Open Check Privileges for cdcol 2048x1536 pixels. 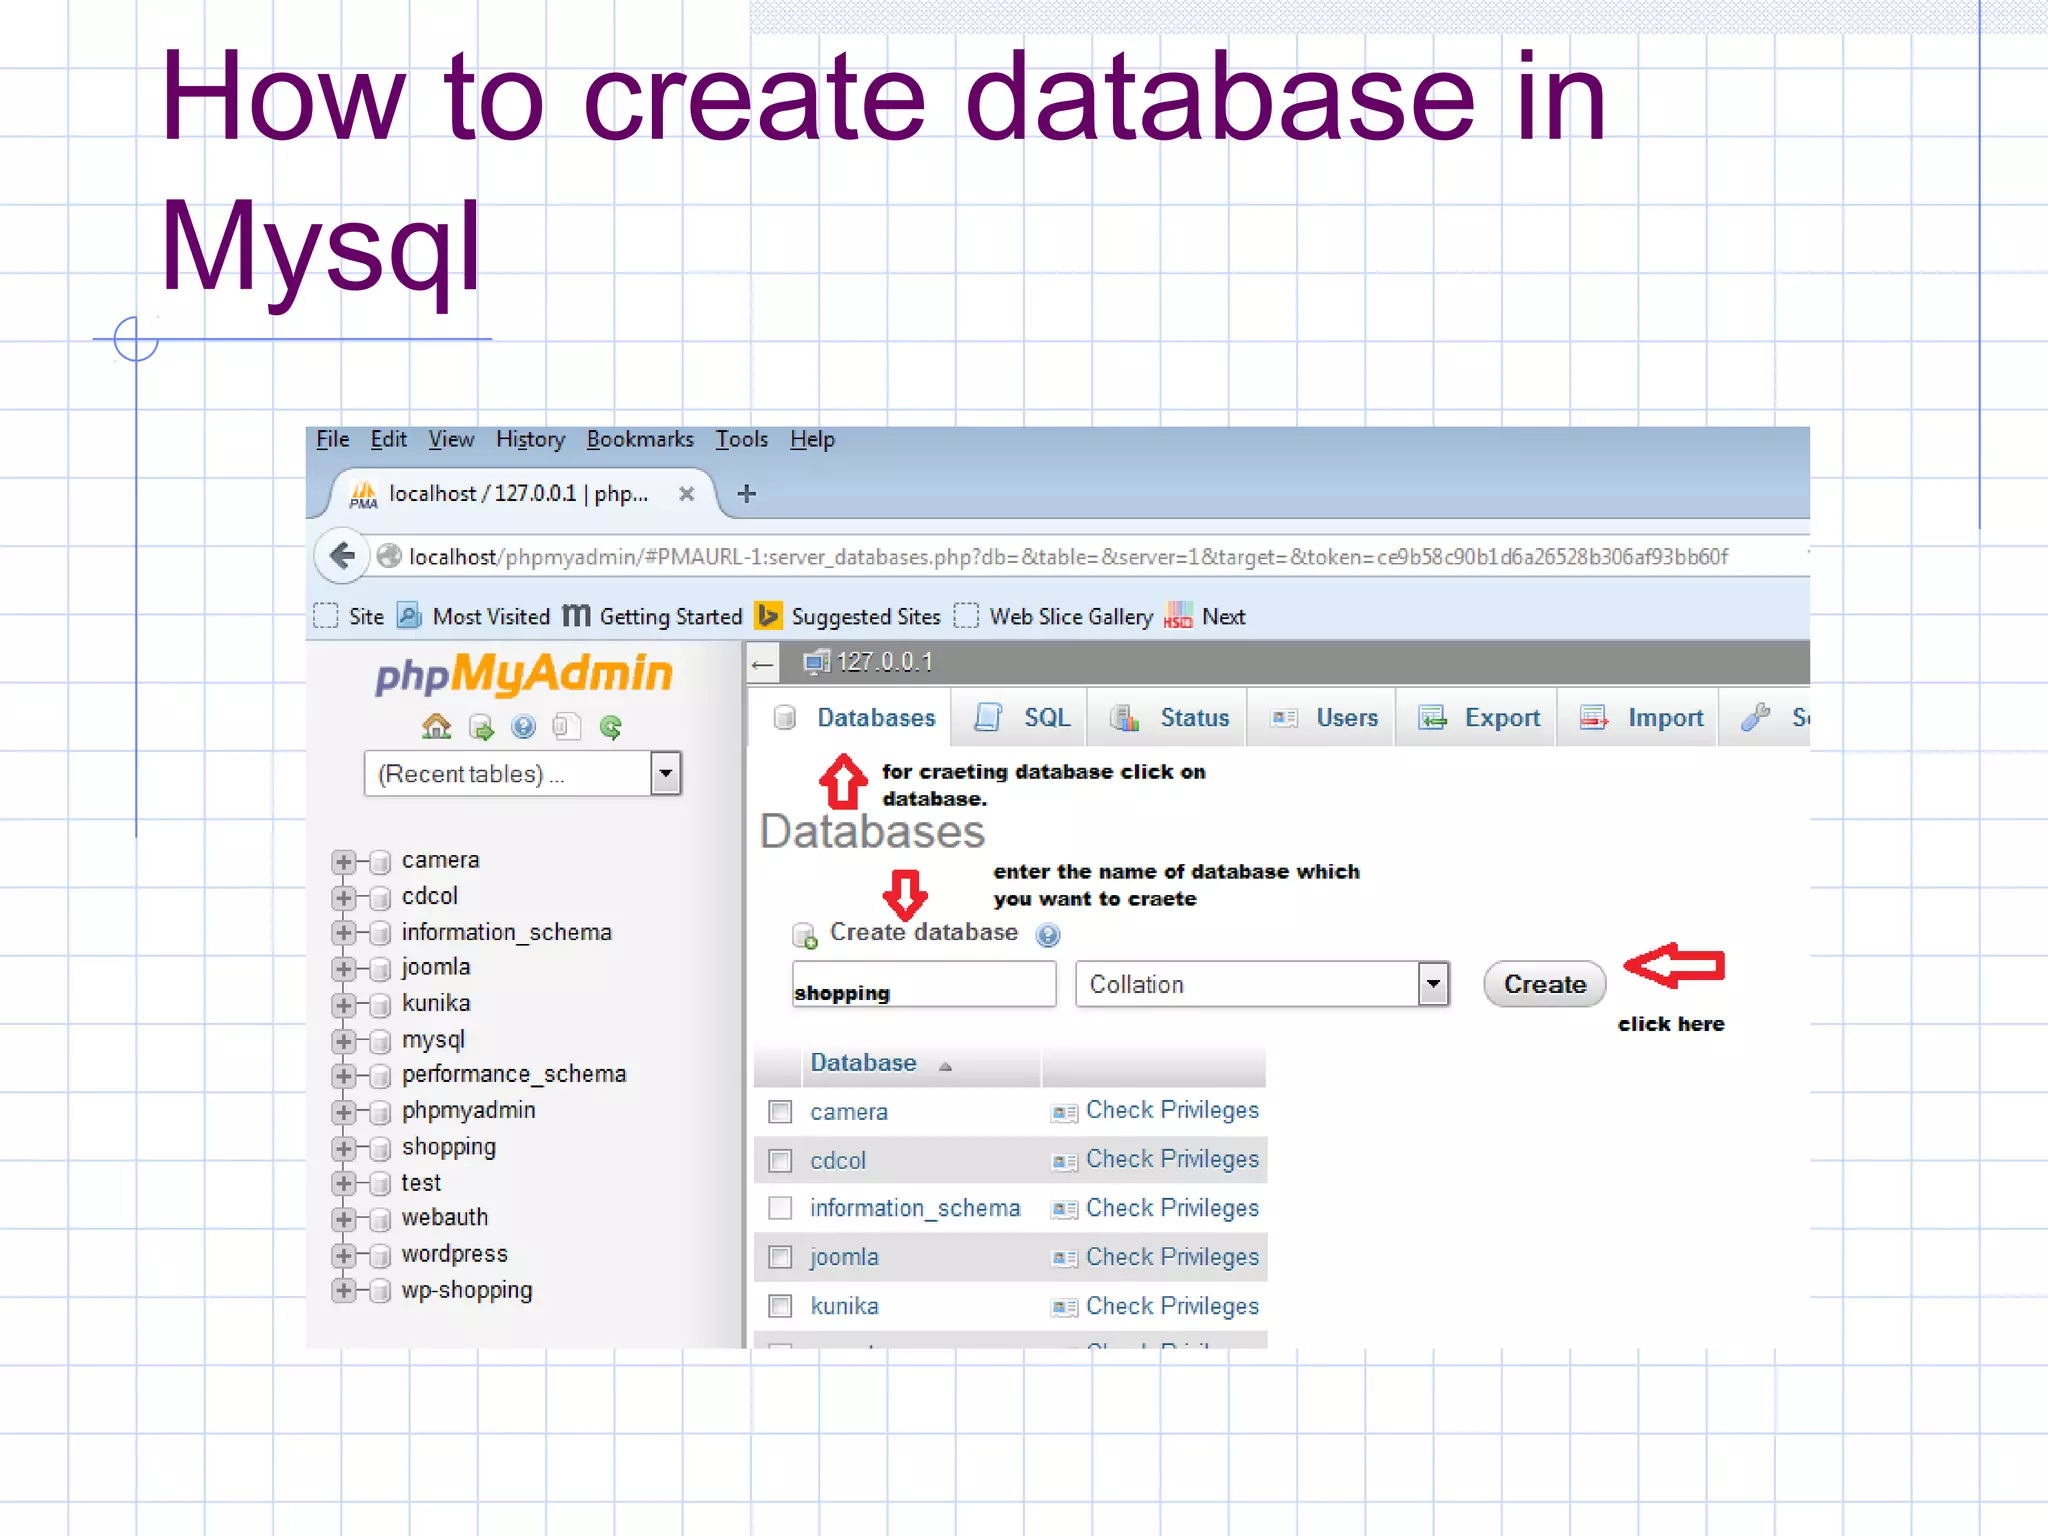(1172, 1160)
